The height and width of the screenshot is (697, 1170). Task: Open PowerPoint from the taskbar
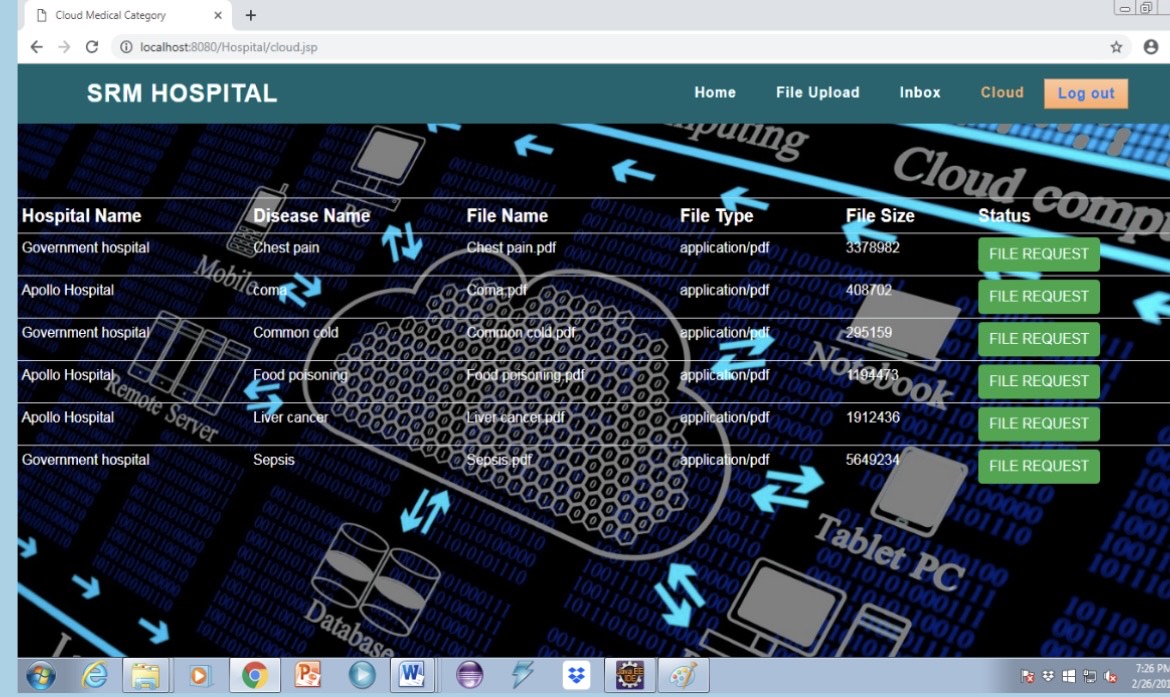tap(307, 675)
